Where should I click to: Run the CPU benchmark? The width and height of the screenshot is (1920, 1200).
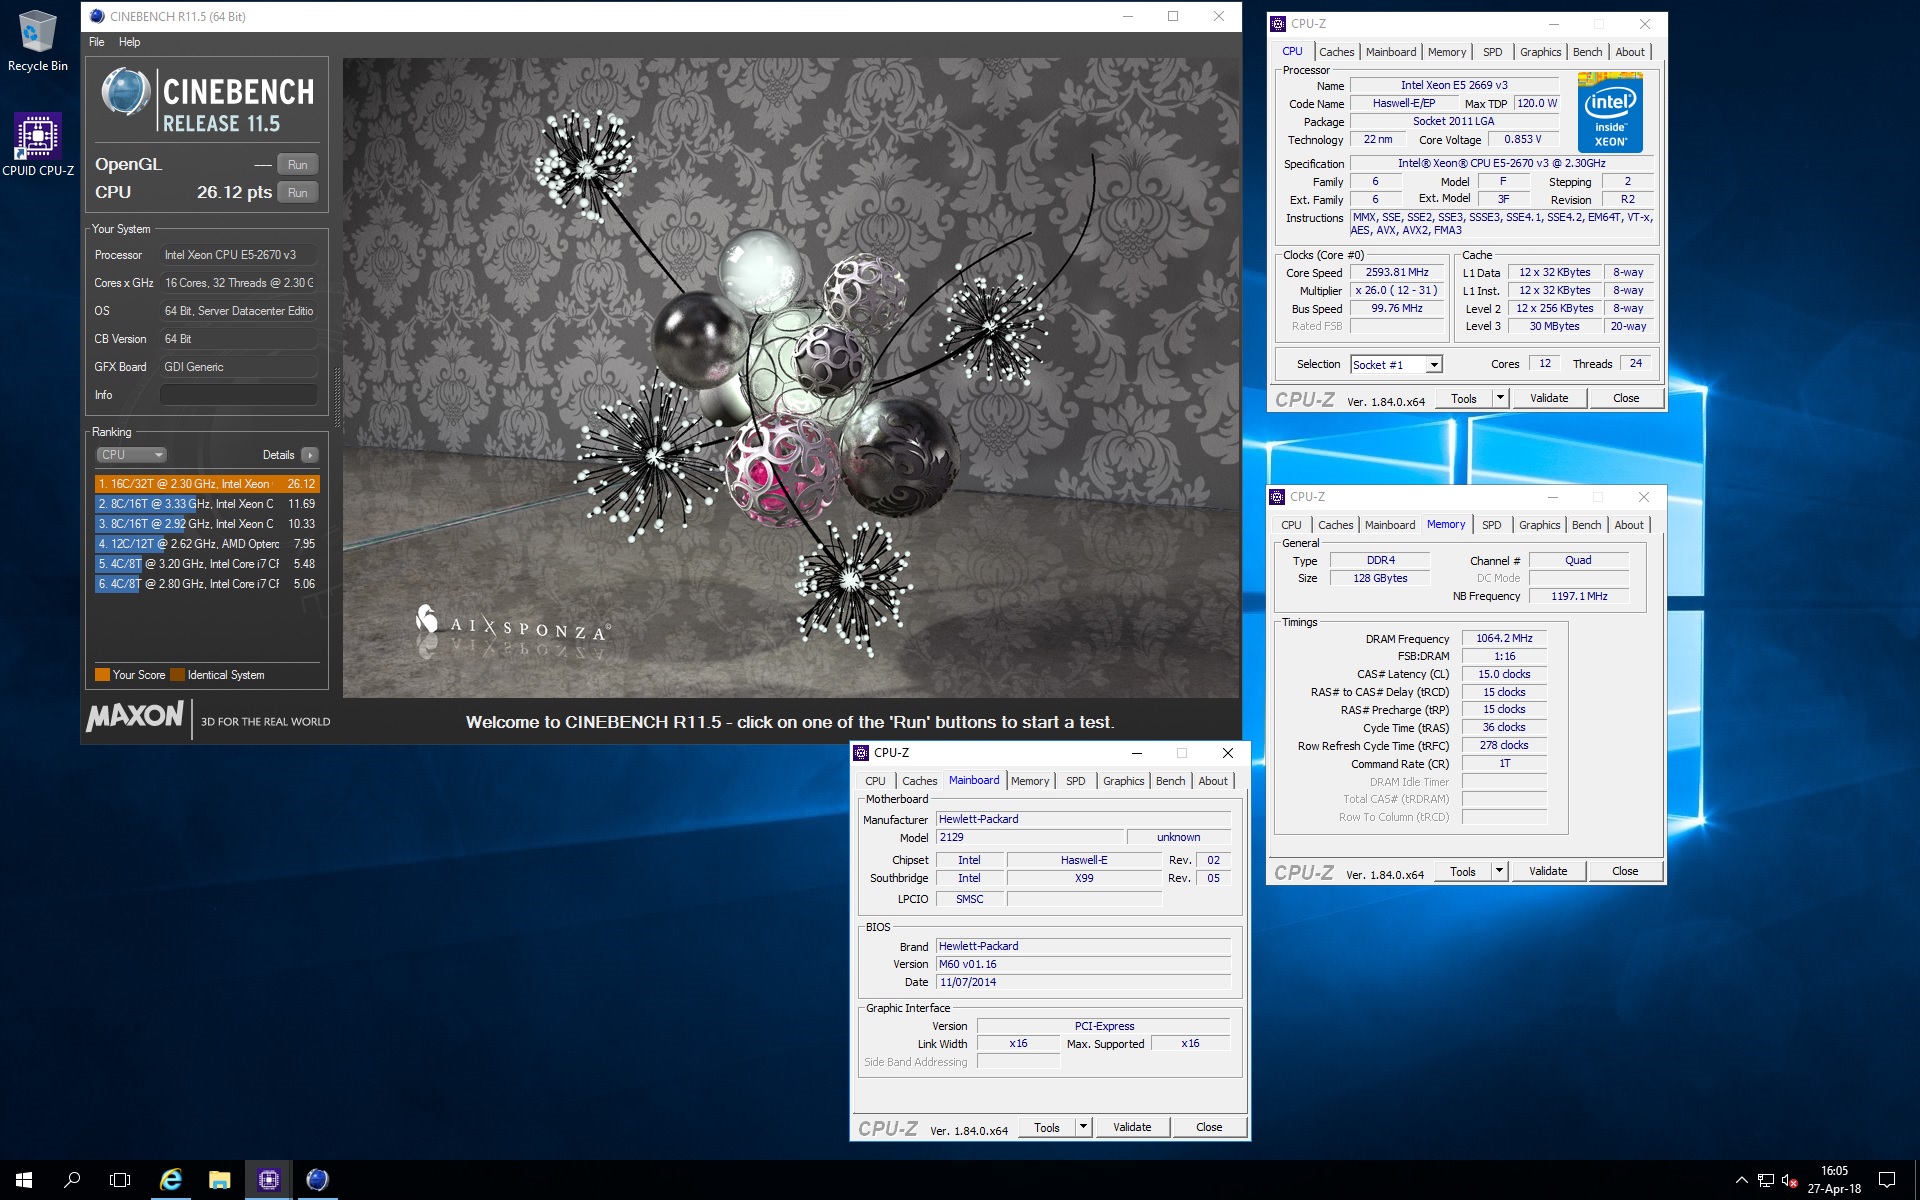(297, 193)
